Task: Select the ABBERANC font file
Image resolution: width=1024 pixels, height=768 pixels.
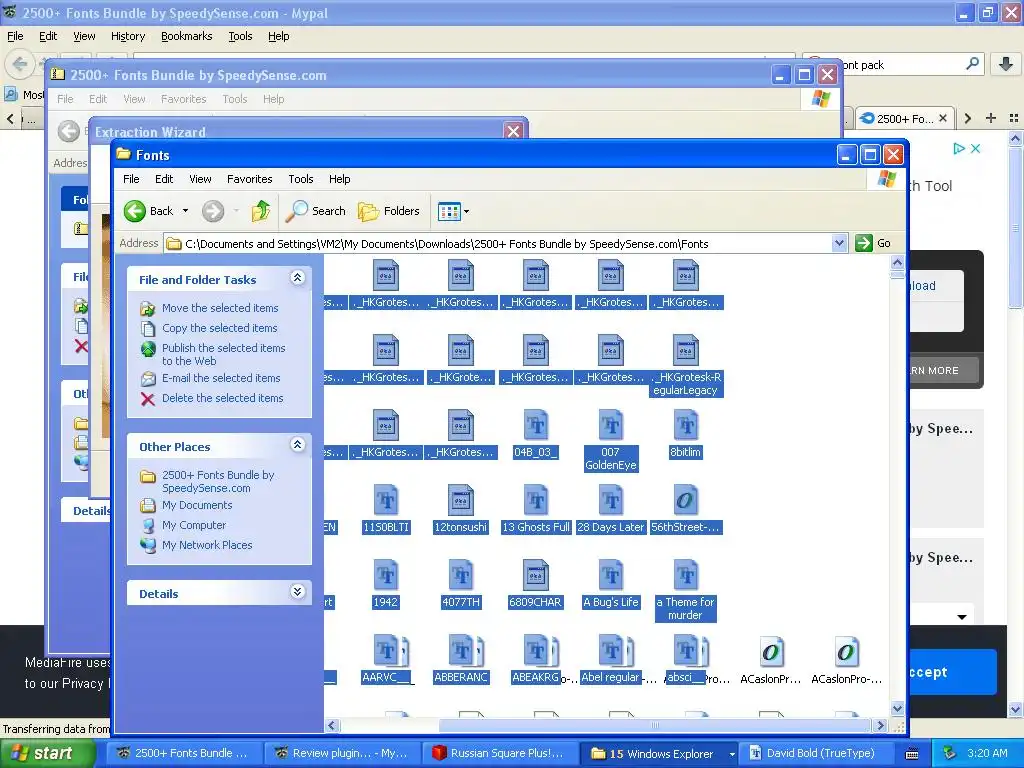Action: tap(461, 660)
